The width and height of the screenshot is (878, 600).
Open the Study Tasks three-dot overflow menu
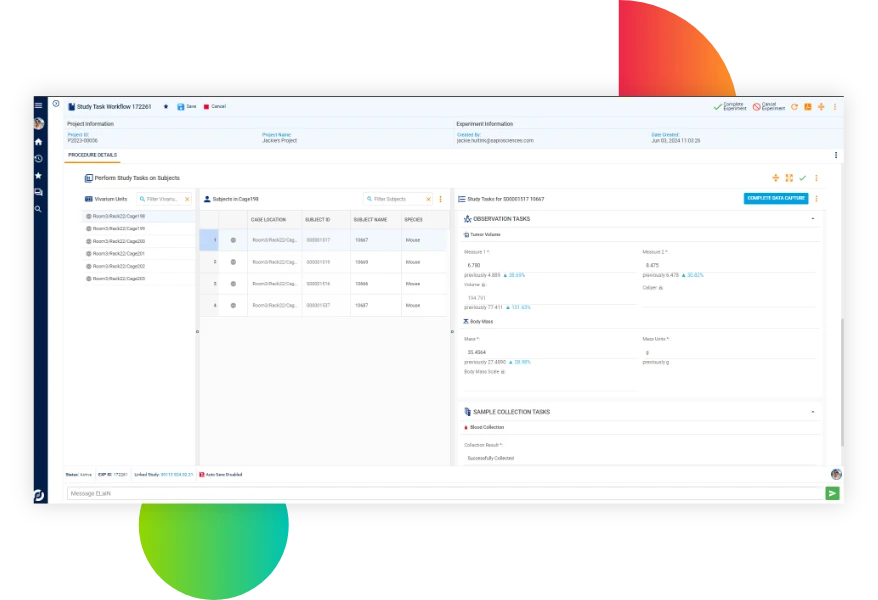point(817,199)
